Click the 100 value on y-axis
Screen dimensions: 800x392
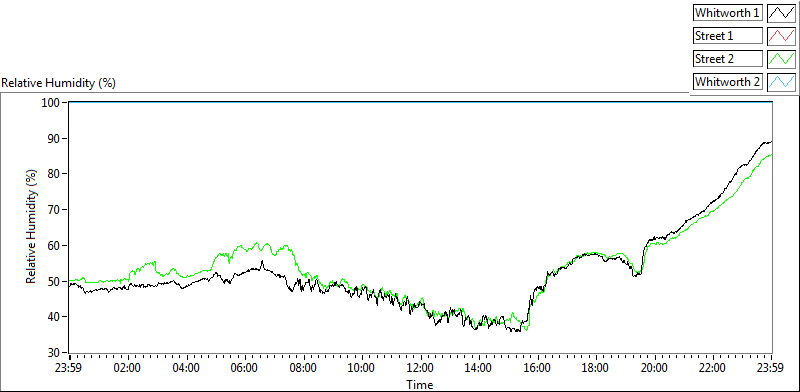coord(54,103)
